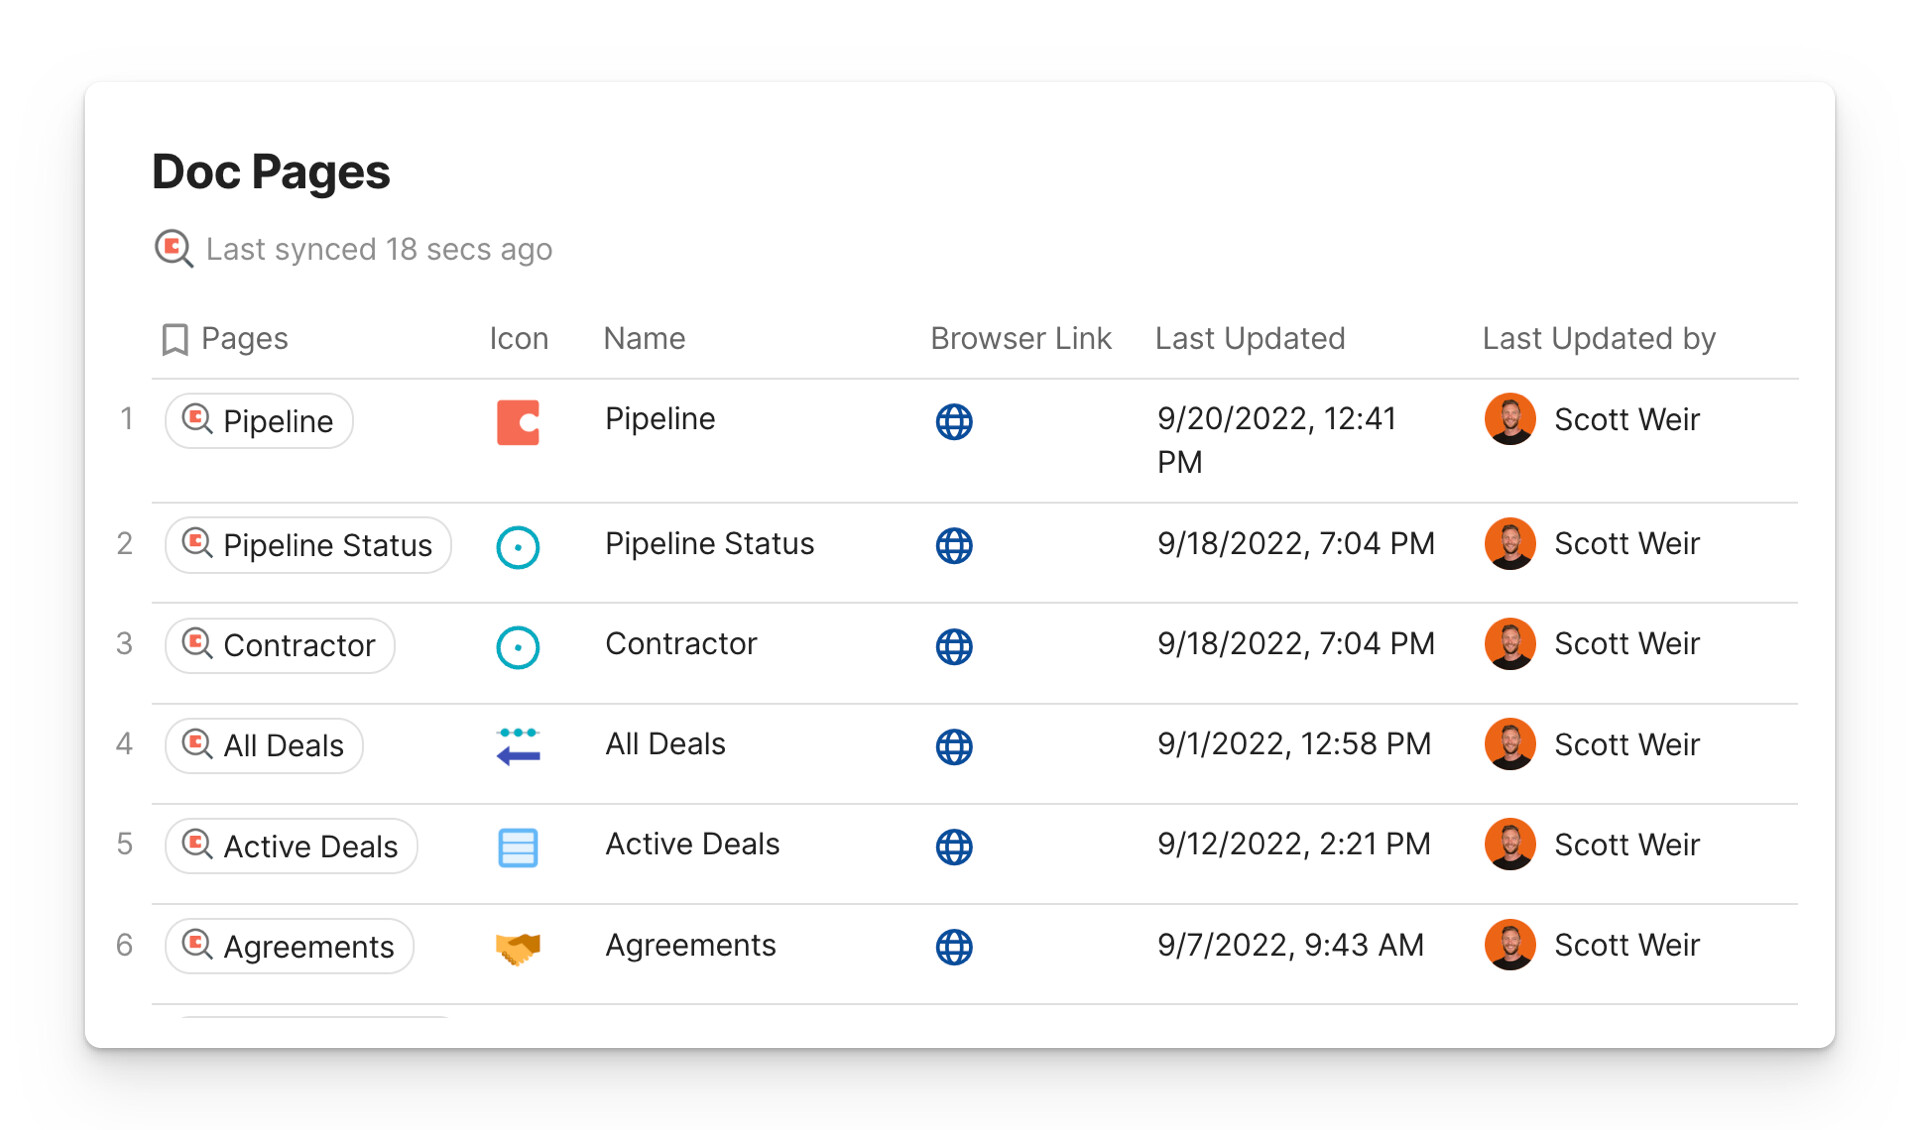
Task: Click the sync icon beside Last synced
Action: point(173,248)
